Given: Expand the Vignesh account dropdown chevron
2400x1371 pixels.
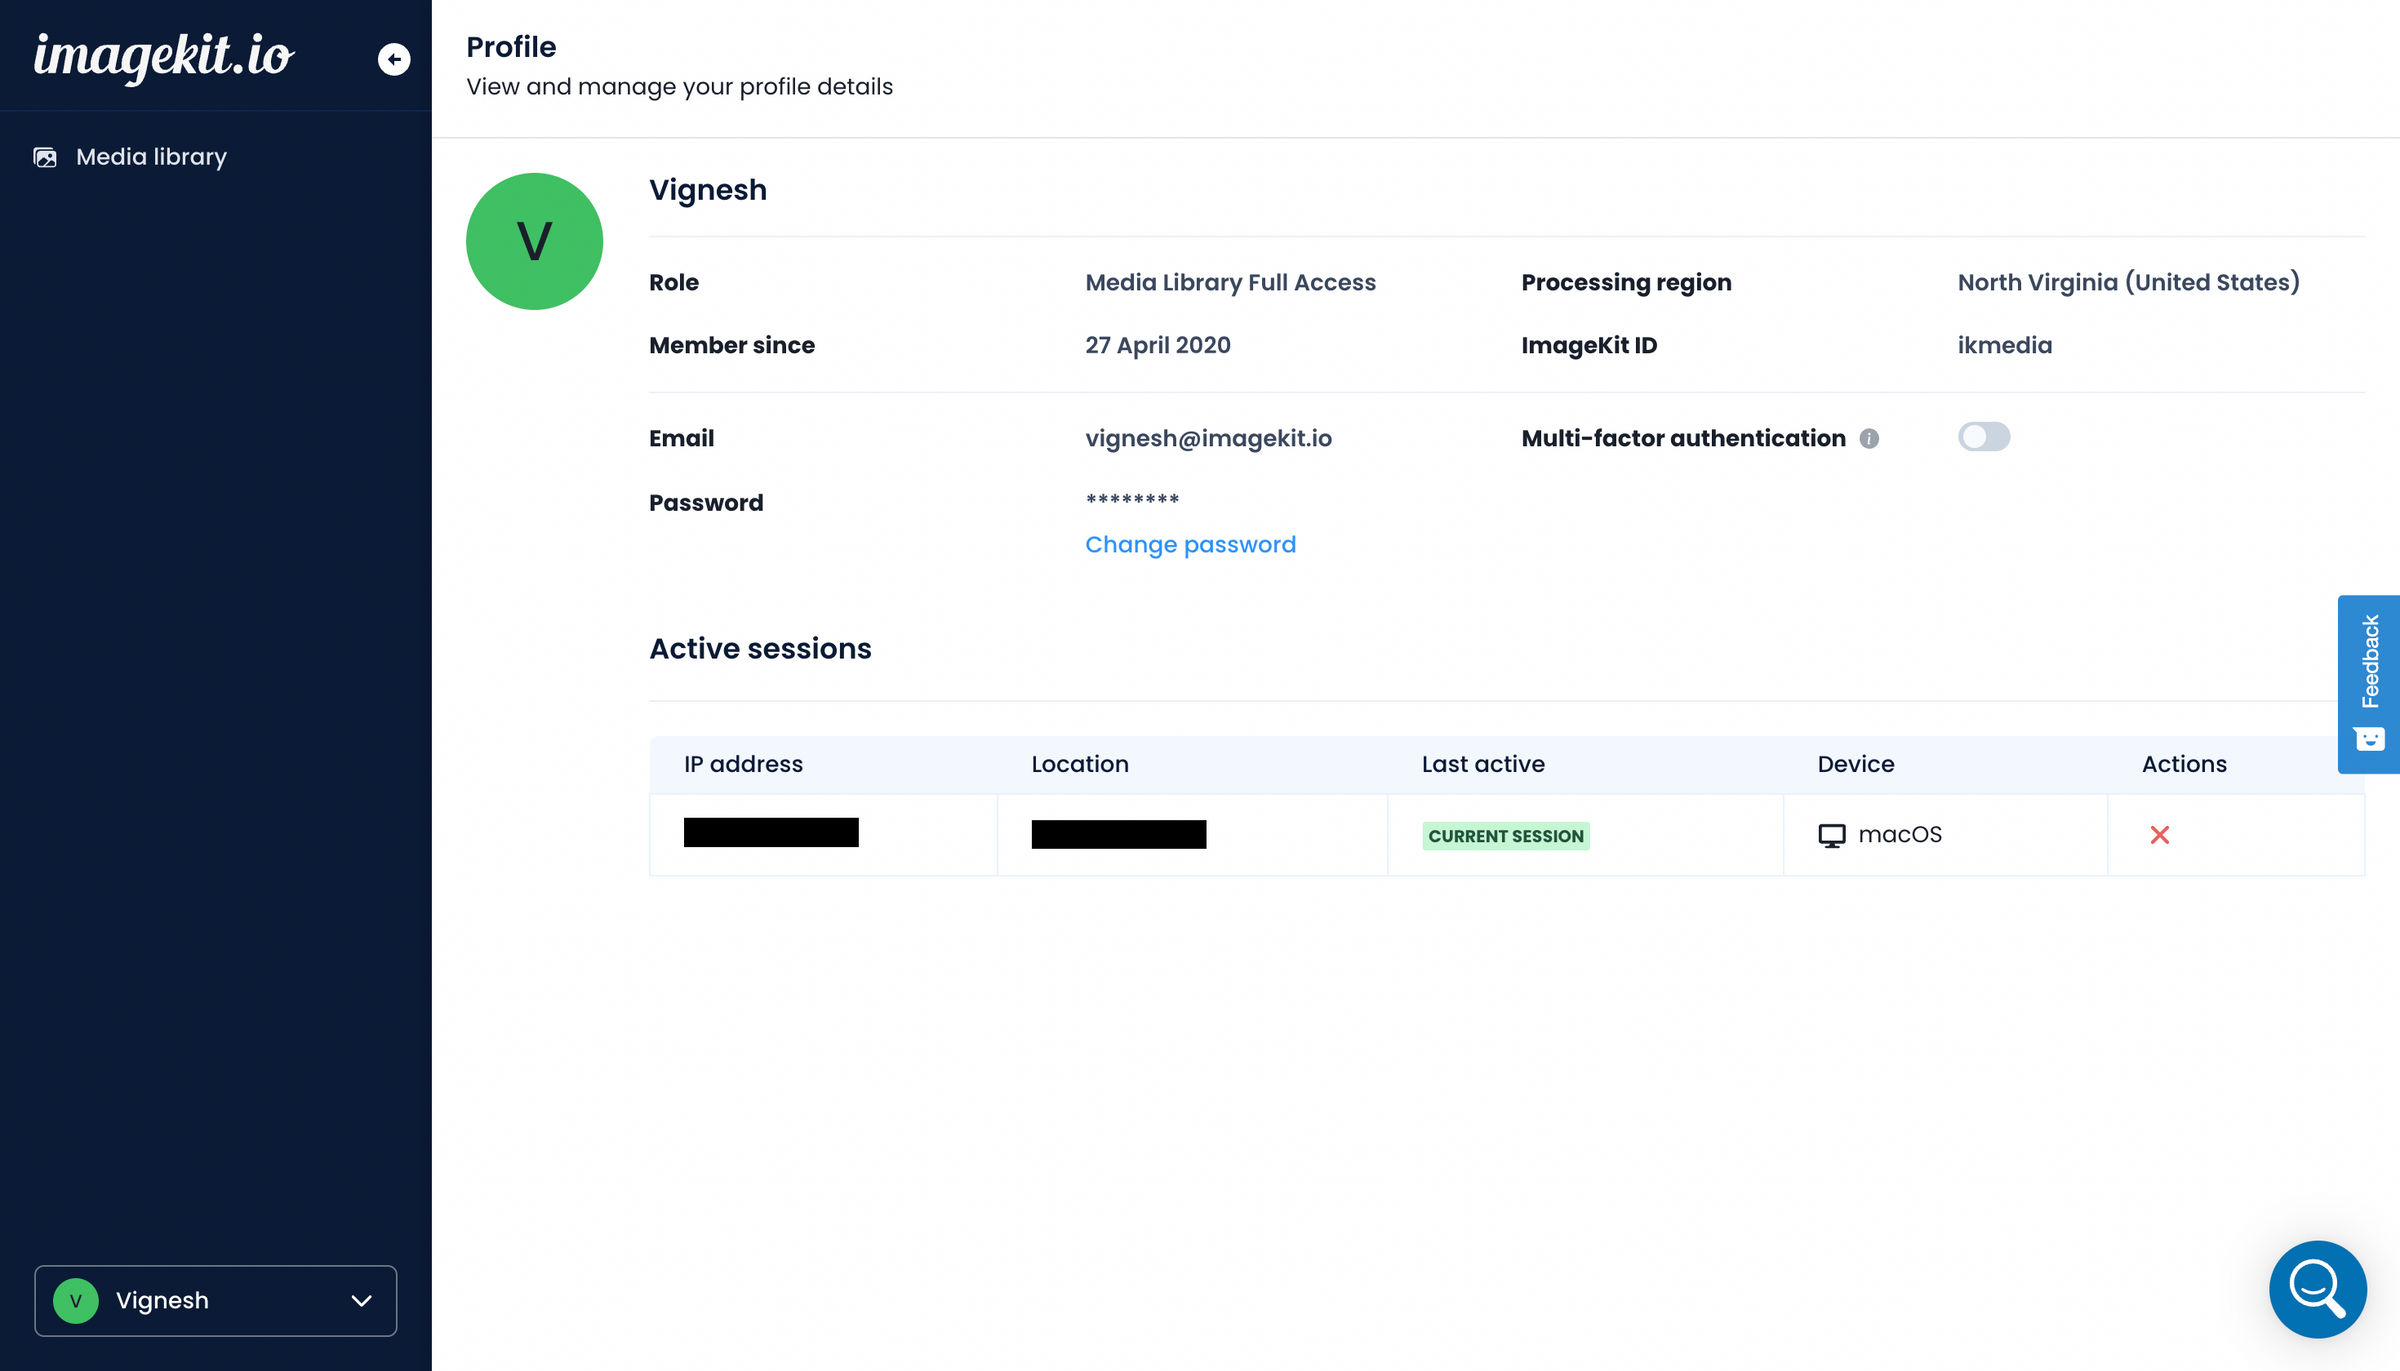Looking at the screenshot, I should [362, 1301].
